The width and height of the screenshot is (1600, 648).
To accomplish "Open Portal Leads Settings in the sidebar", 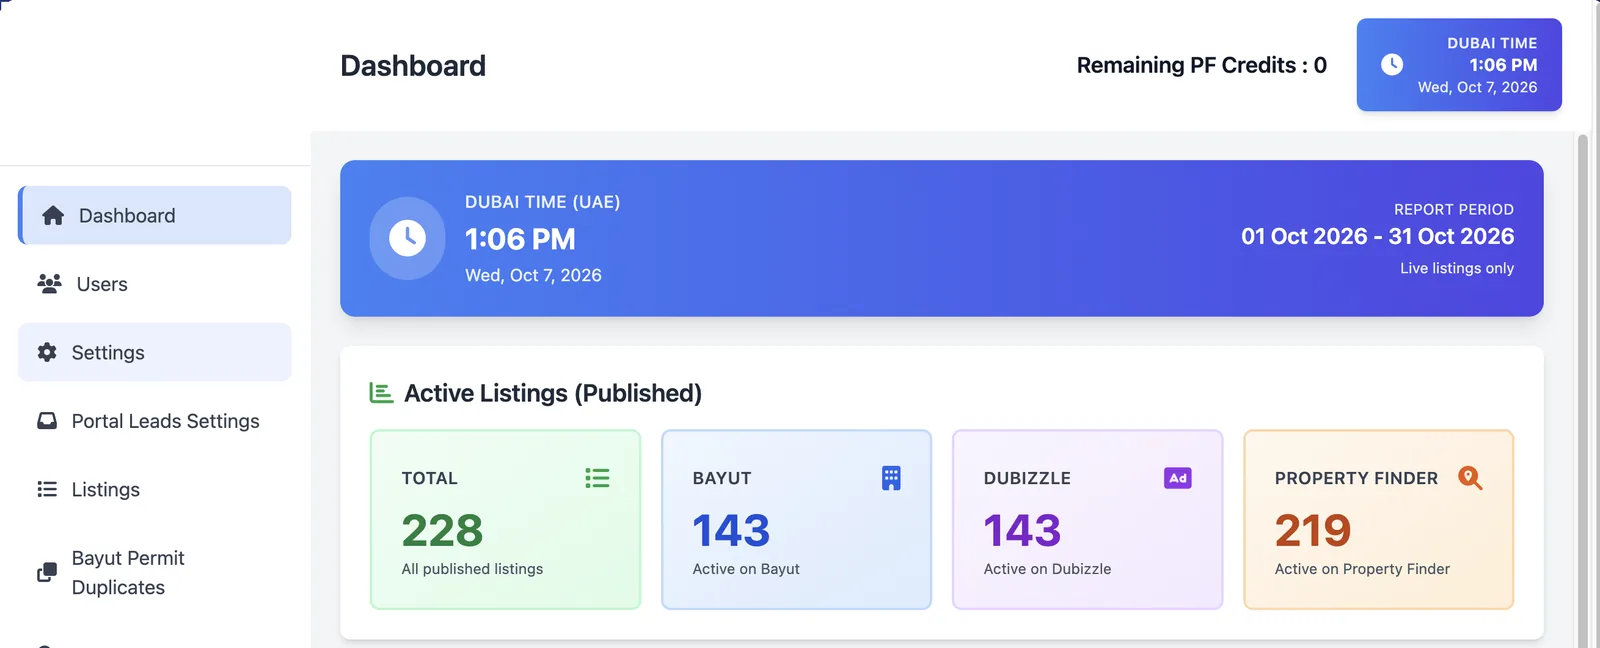I will tap(155, 421).
